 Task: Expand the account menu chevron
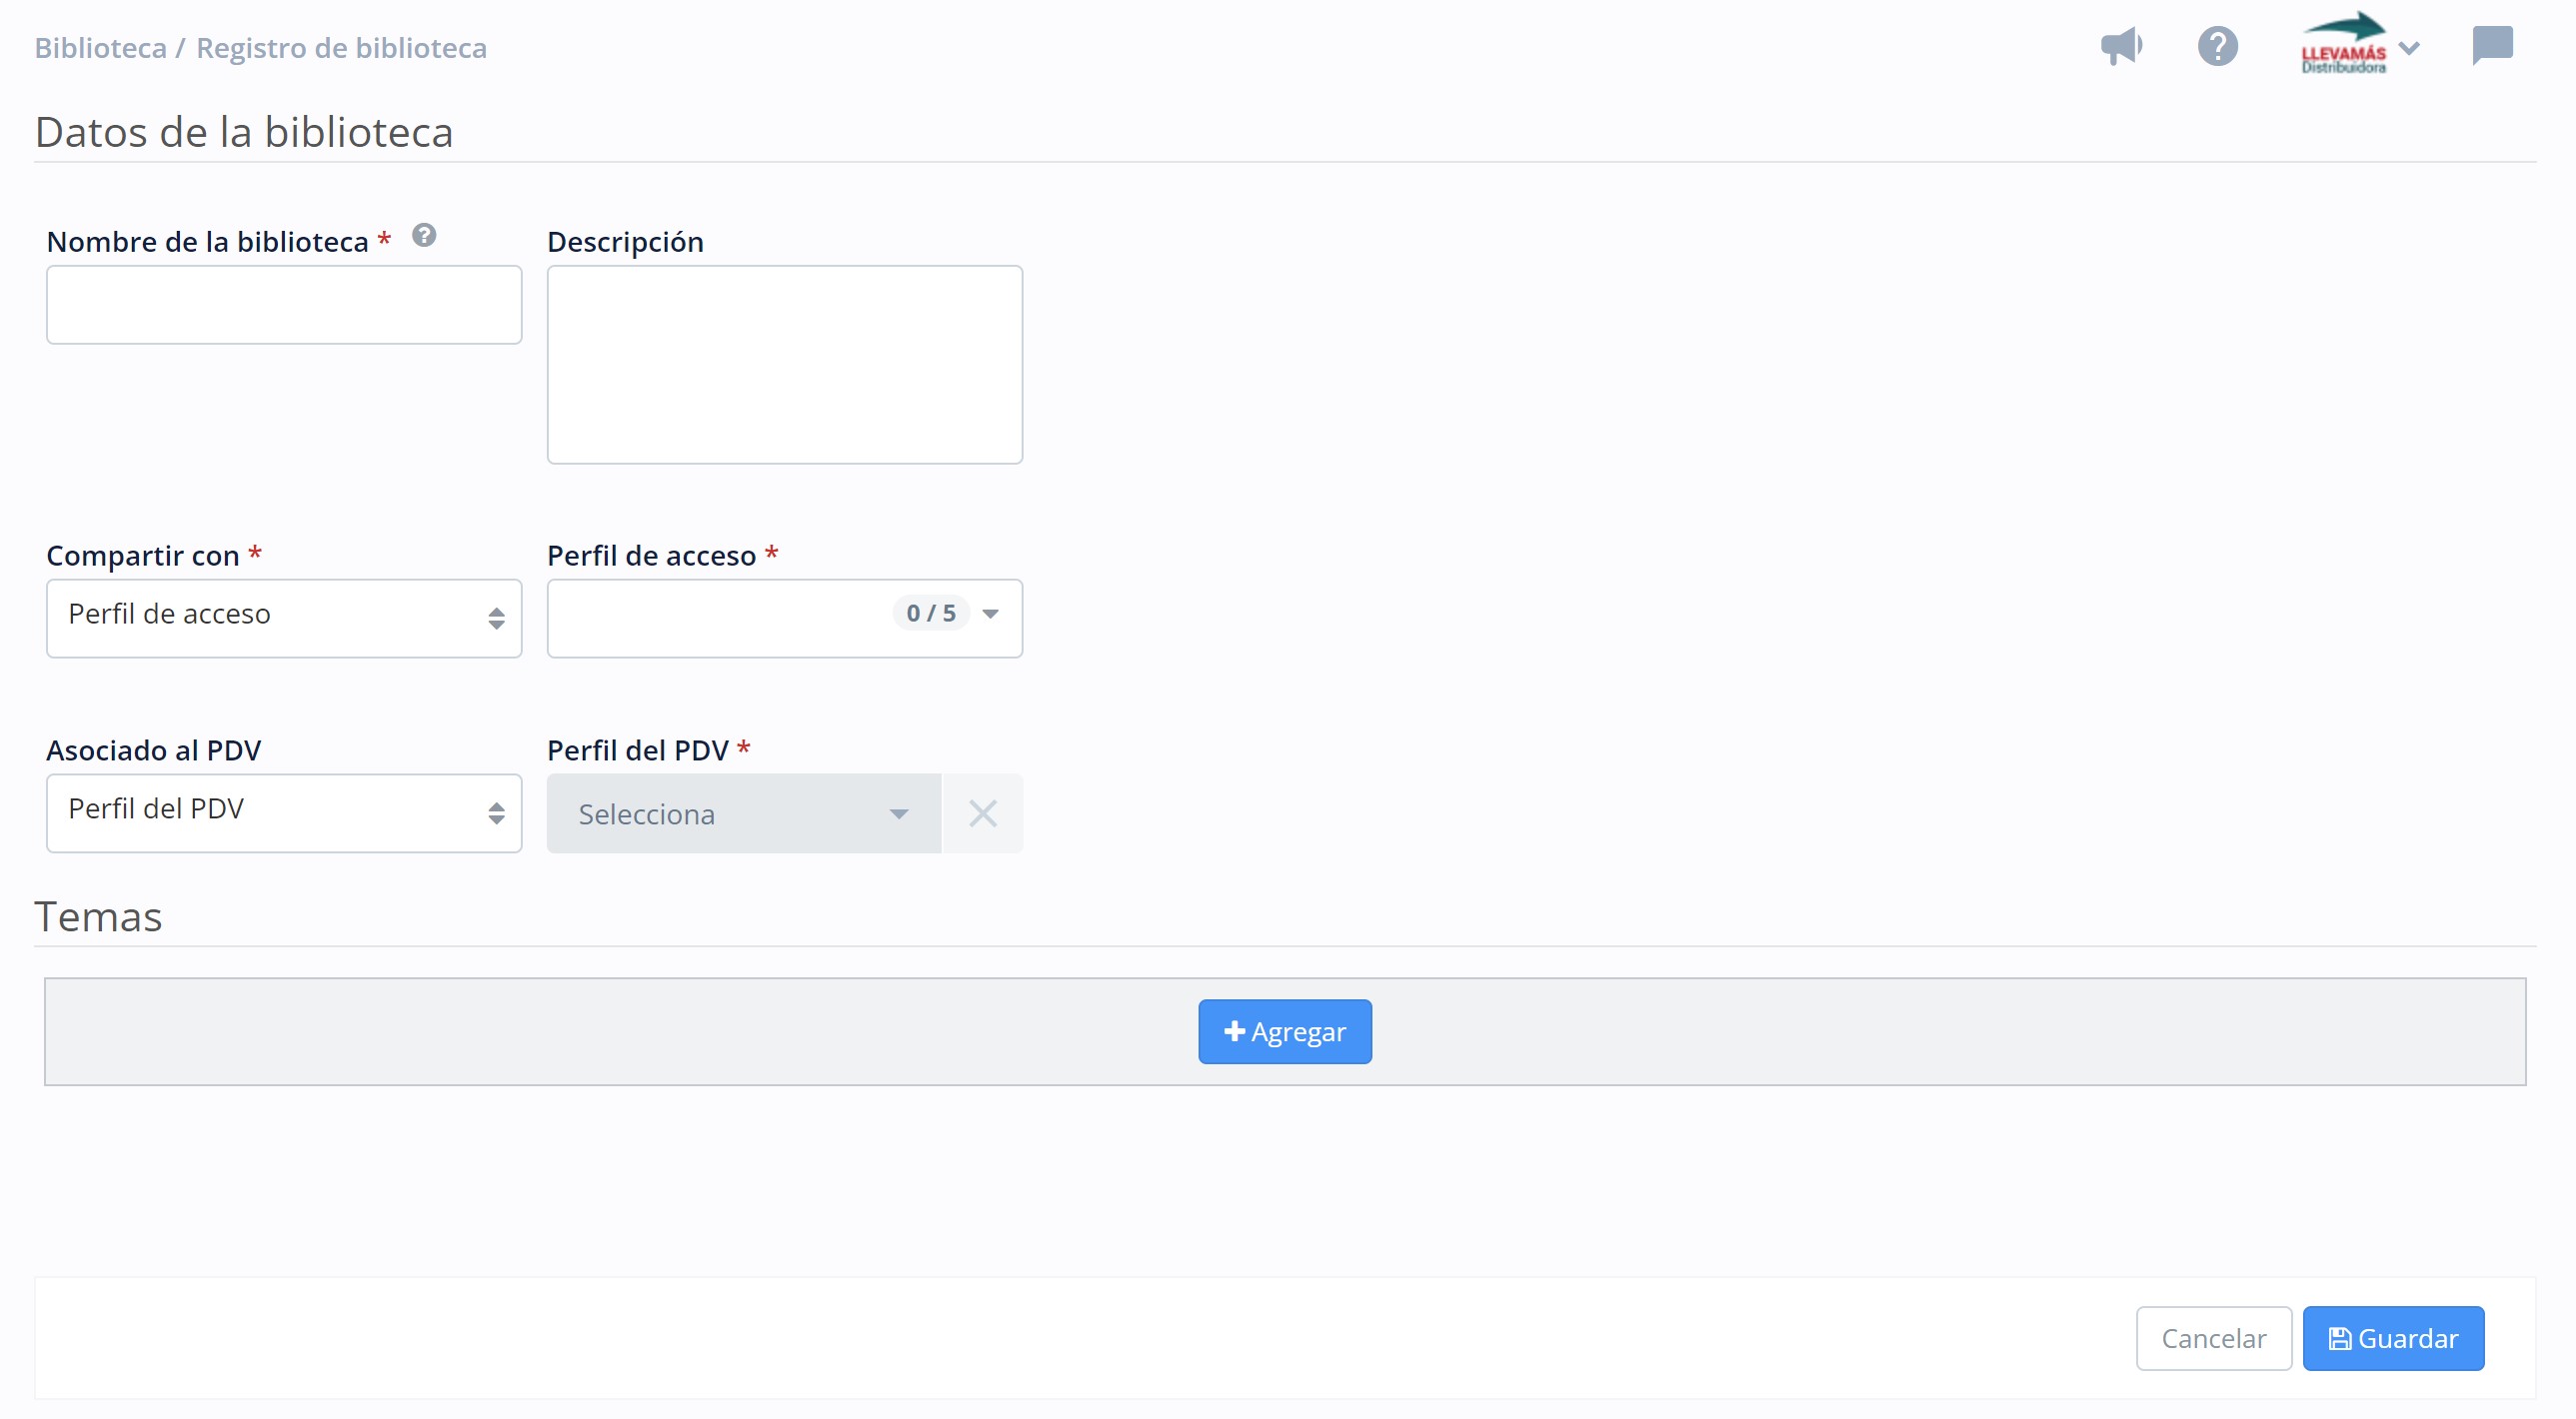(2410, 47)
